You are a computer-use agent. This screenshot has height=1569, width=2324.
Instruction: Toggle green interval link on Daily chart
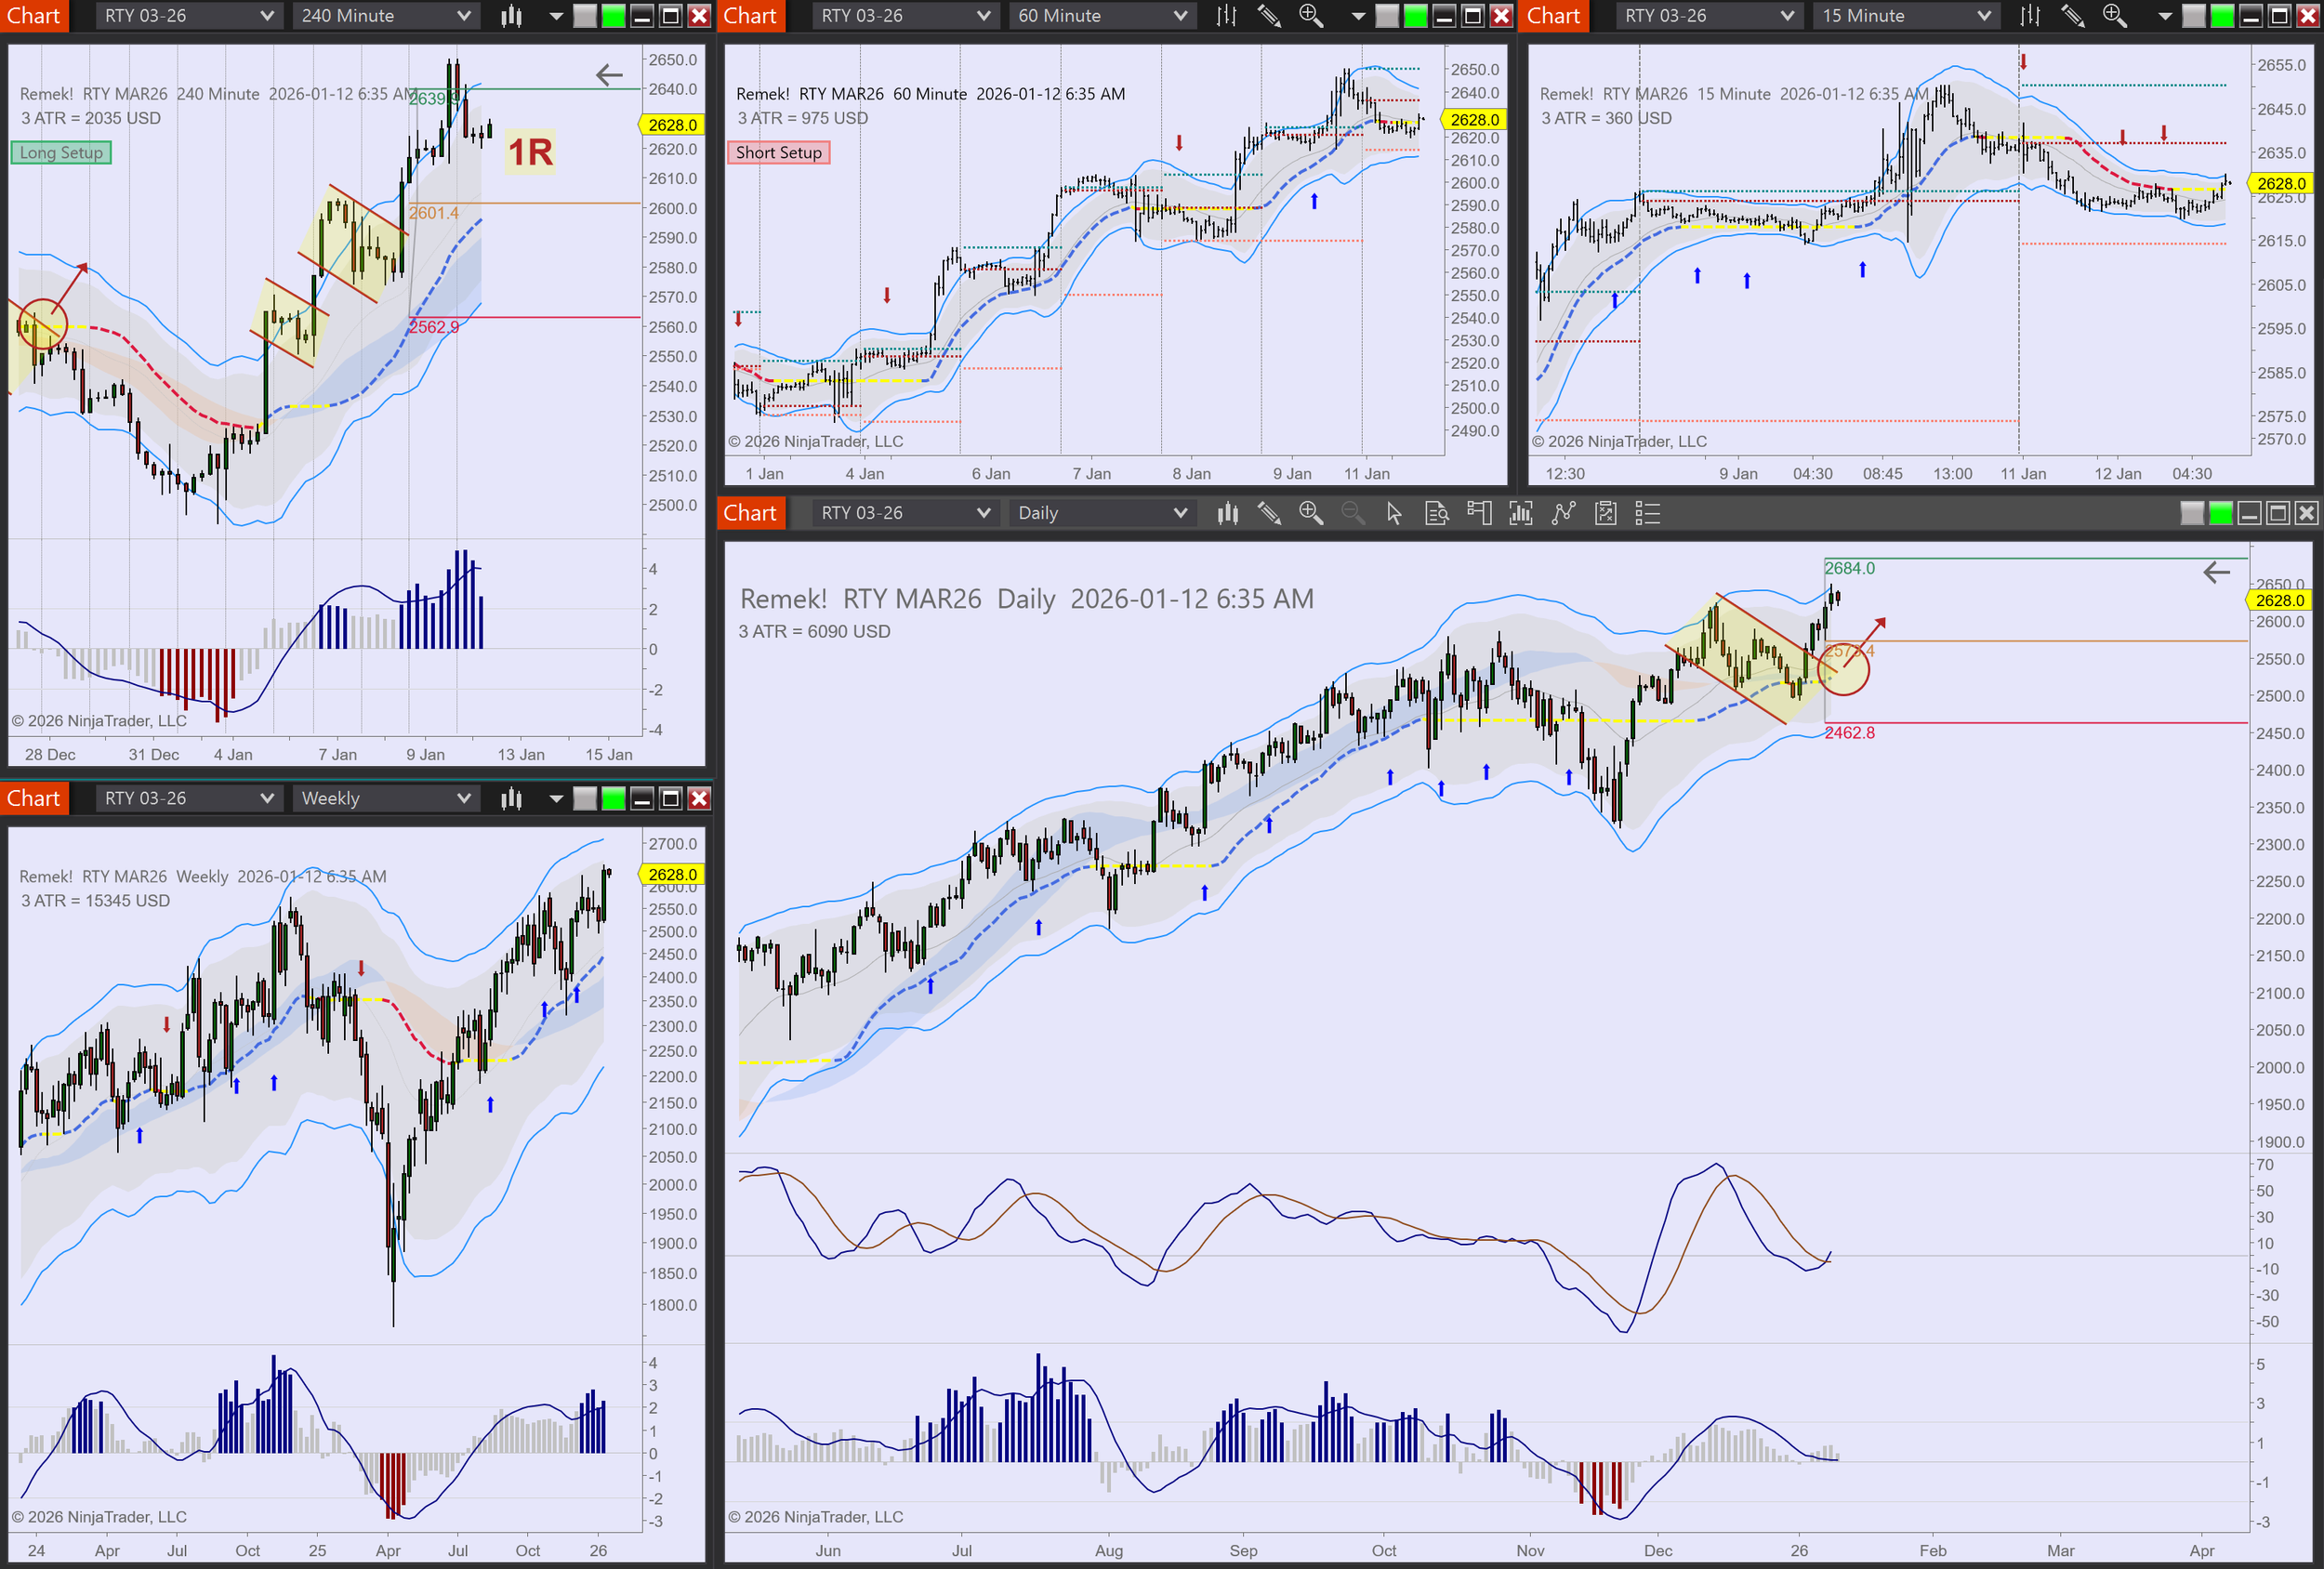click(2220, 513)
